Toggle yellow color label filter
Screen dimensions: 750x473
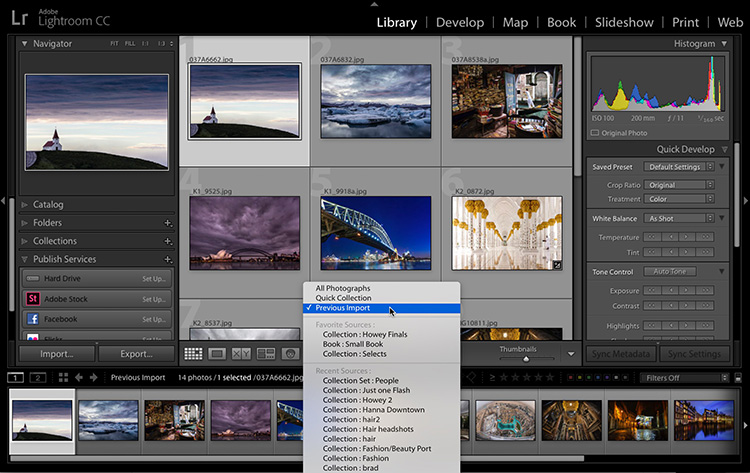tap(580, 378)
